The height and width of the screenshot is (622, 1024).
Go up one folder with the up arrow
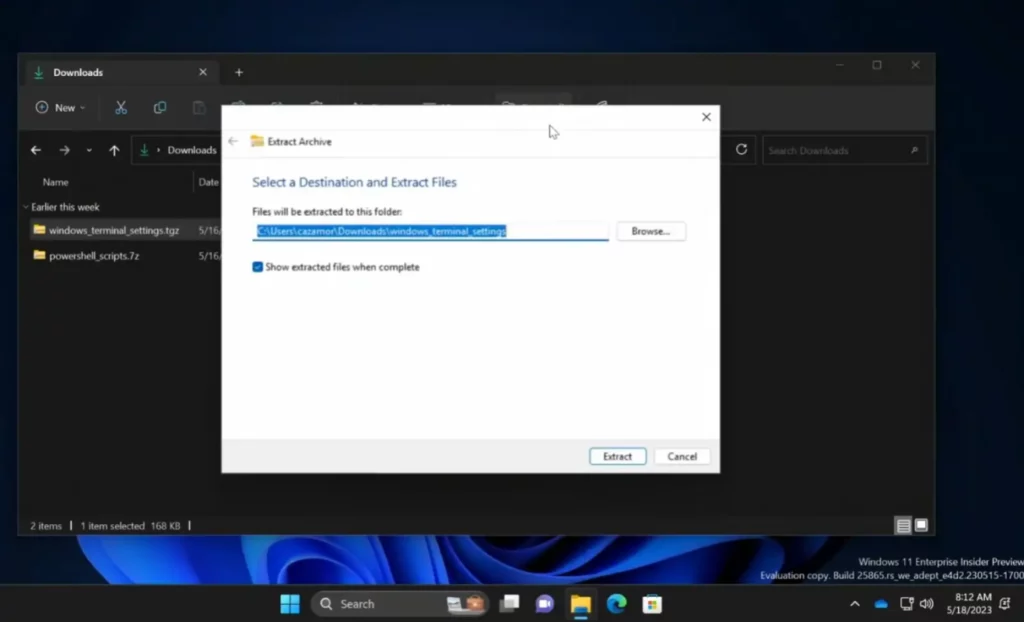click(115, 149)
